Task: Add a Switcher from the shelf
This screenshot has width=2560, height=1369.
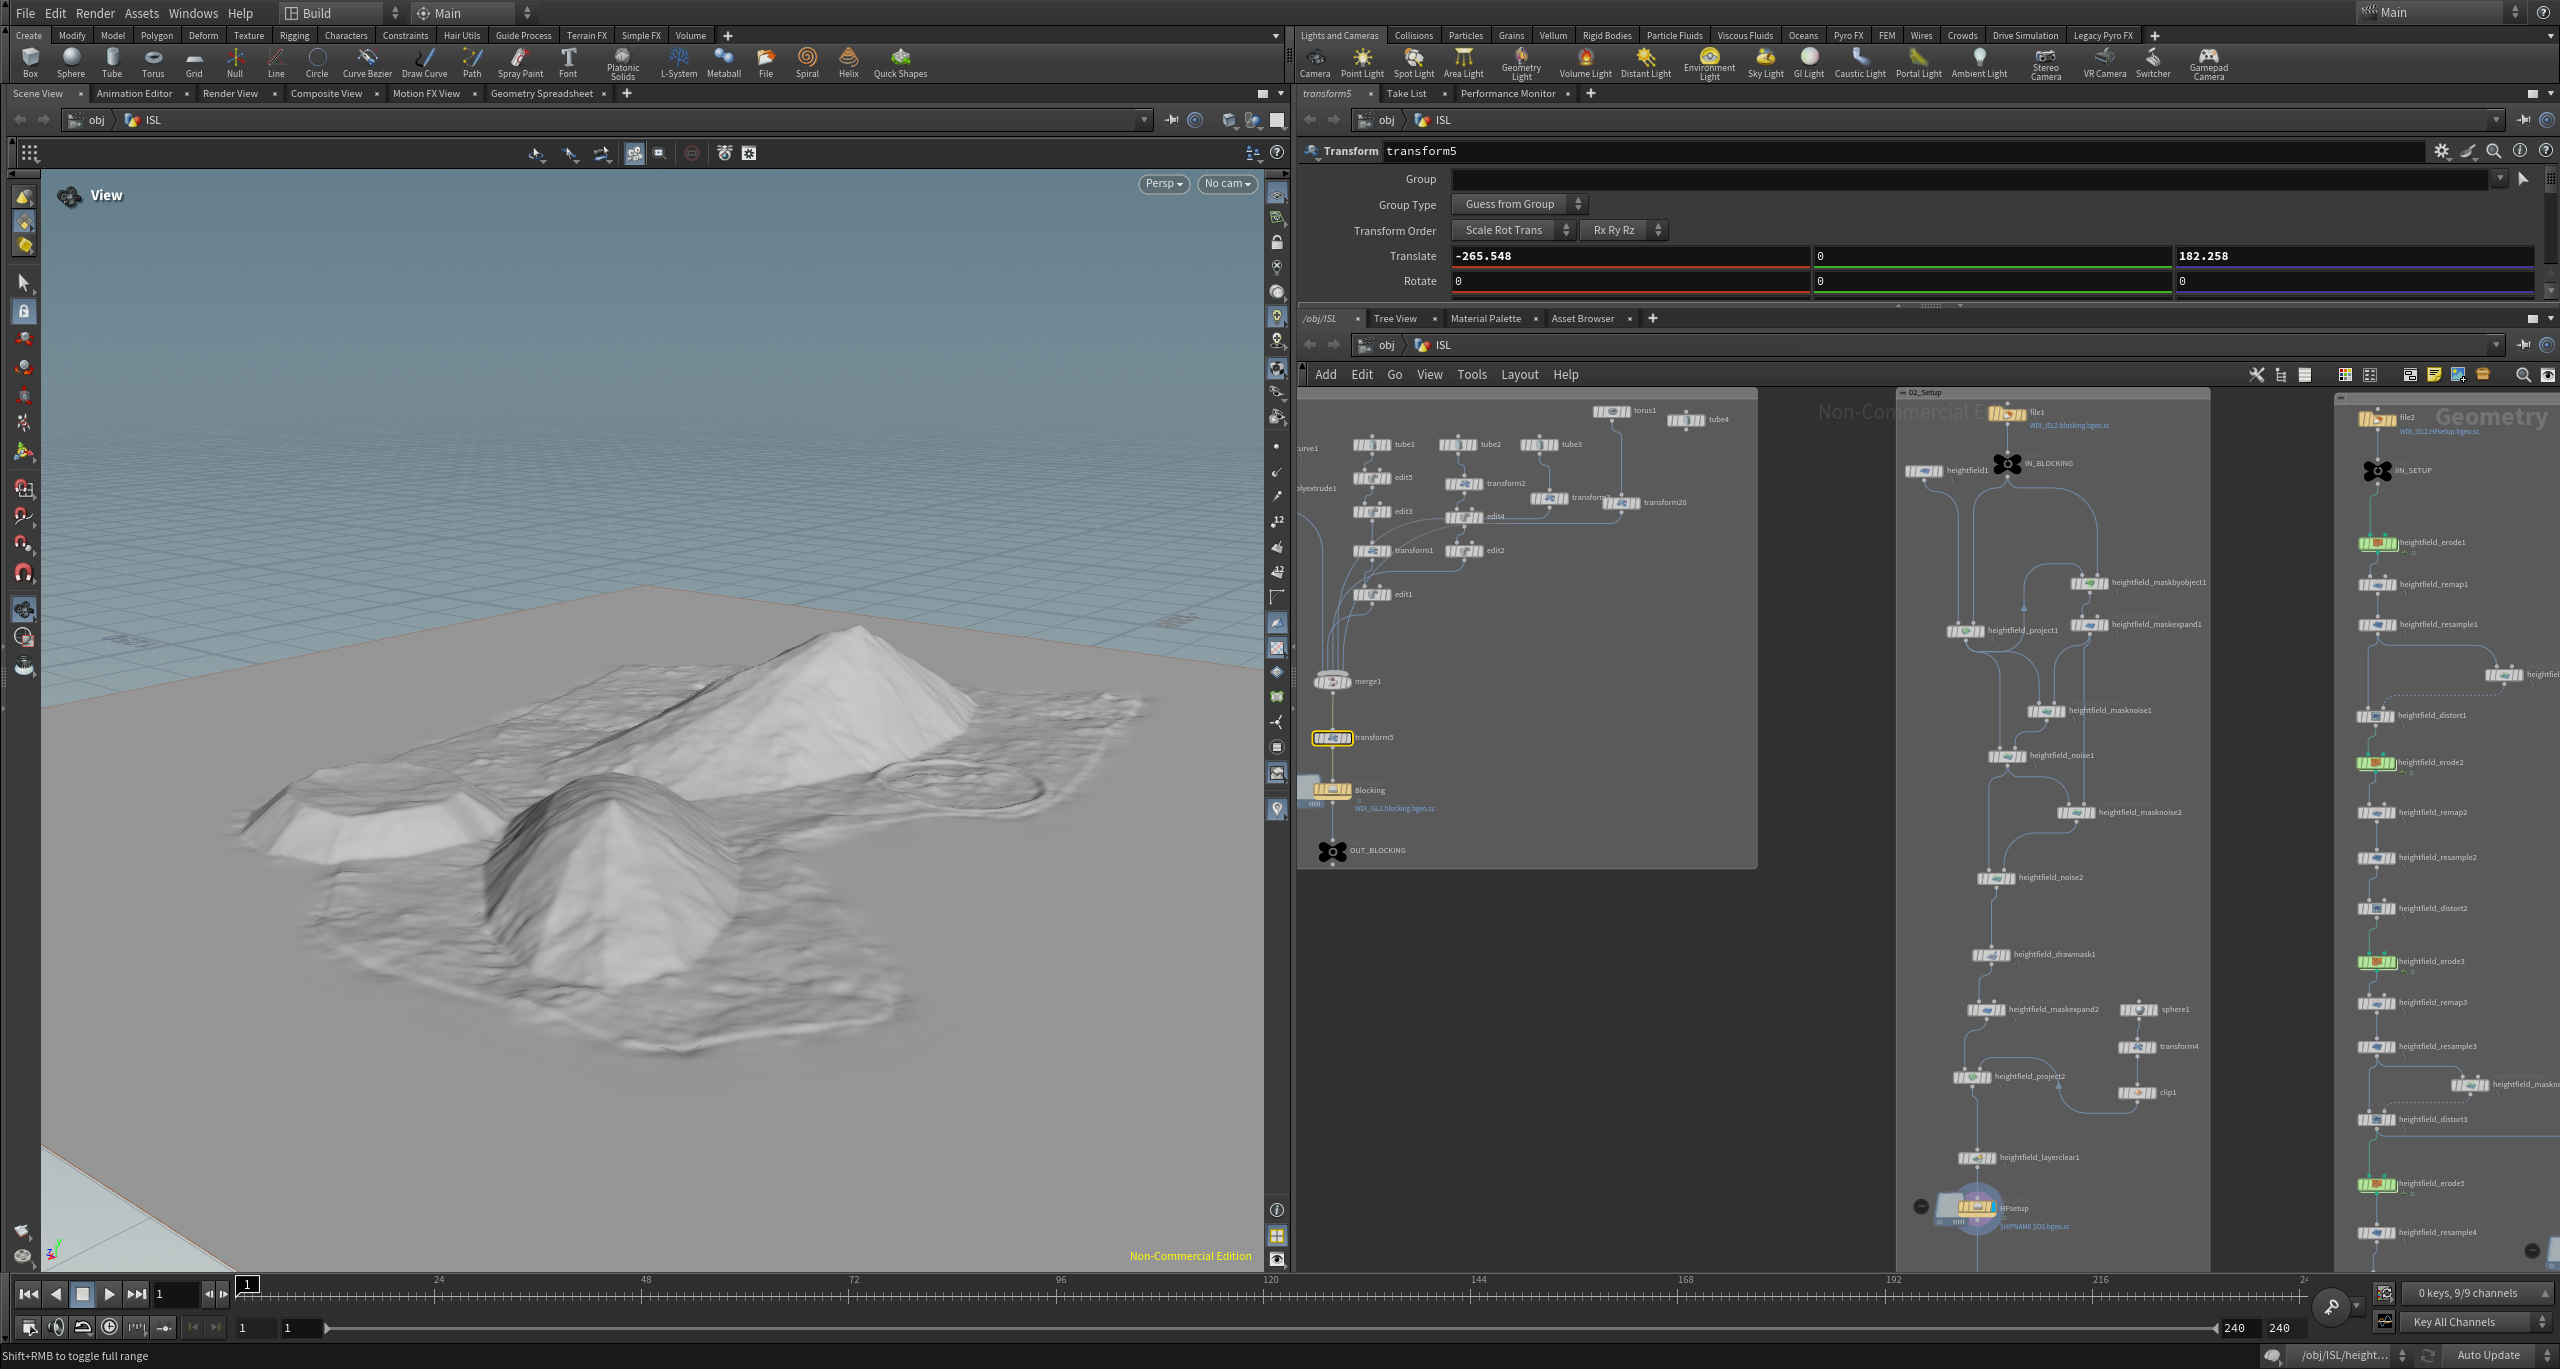Action: click(2153, 62)
